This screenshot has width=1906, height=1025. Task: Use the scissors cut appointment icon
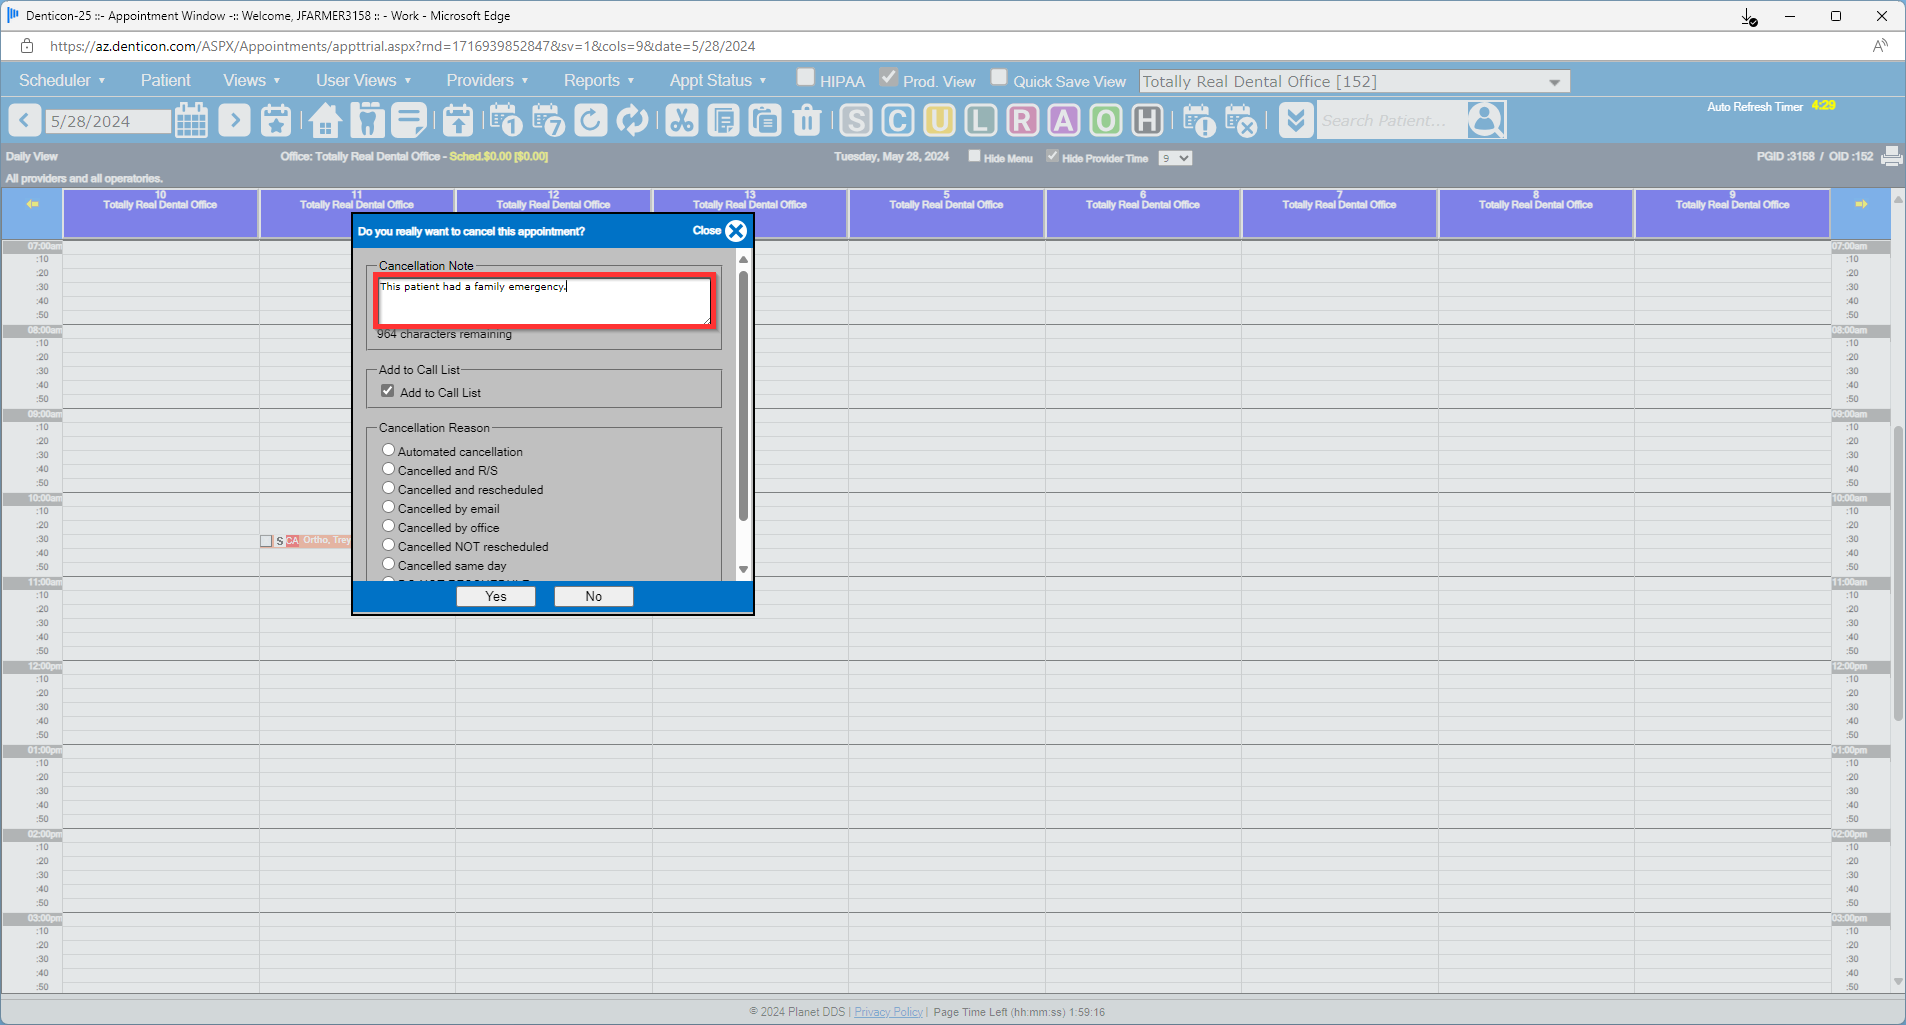(681, 120)
